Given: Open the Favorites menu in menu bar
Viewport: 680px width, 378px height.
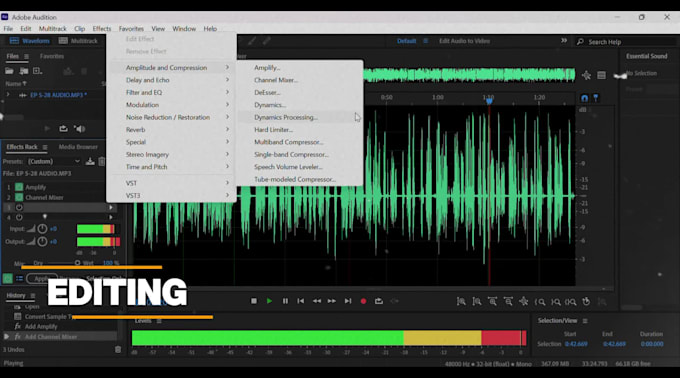Looking at the screenshot, I should (x=131, y=29).
